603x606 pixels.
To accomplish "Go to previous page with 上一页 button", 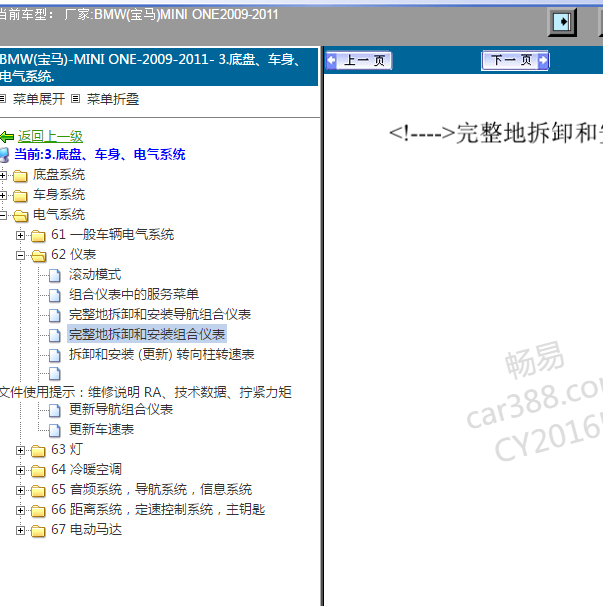I will [359, 60].
